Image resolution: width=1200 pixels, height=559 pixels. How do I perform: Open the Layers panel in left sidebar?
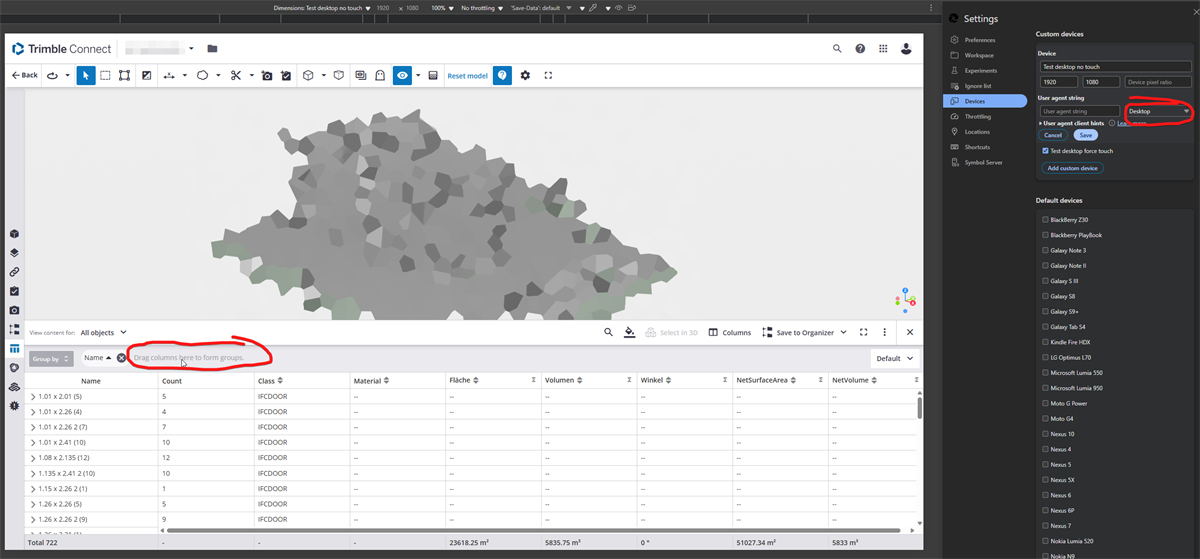tap(14, 253)
